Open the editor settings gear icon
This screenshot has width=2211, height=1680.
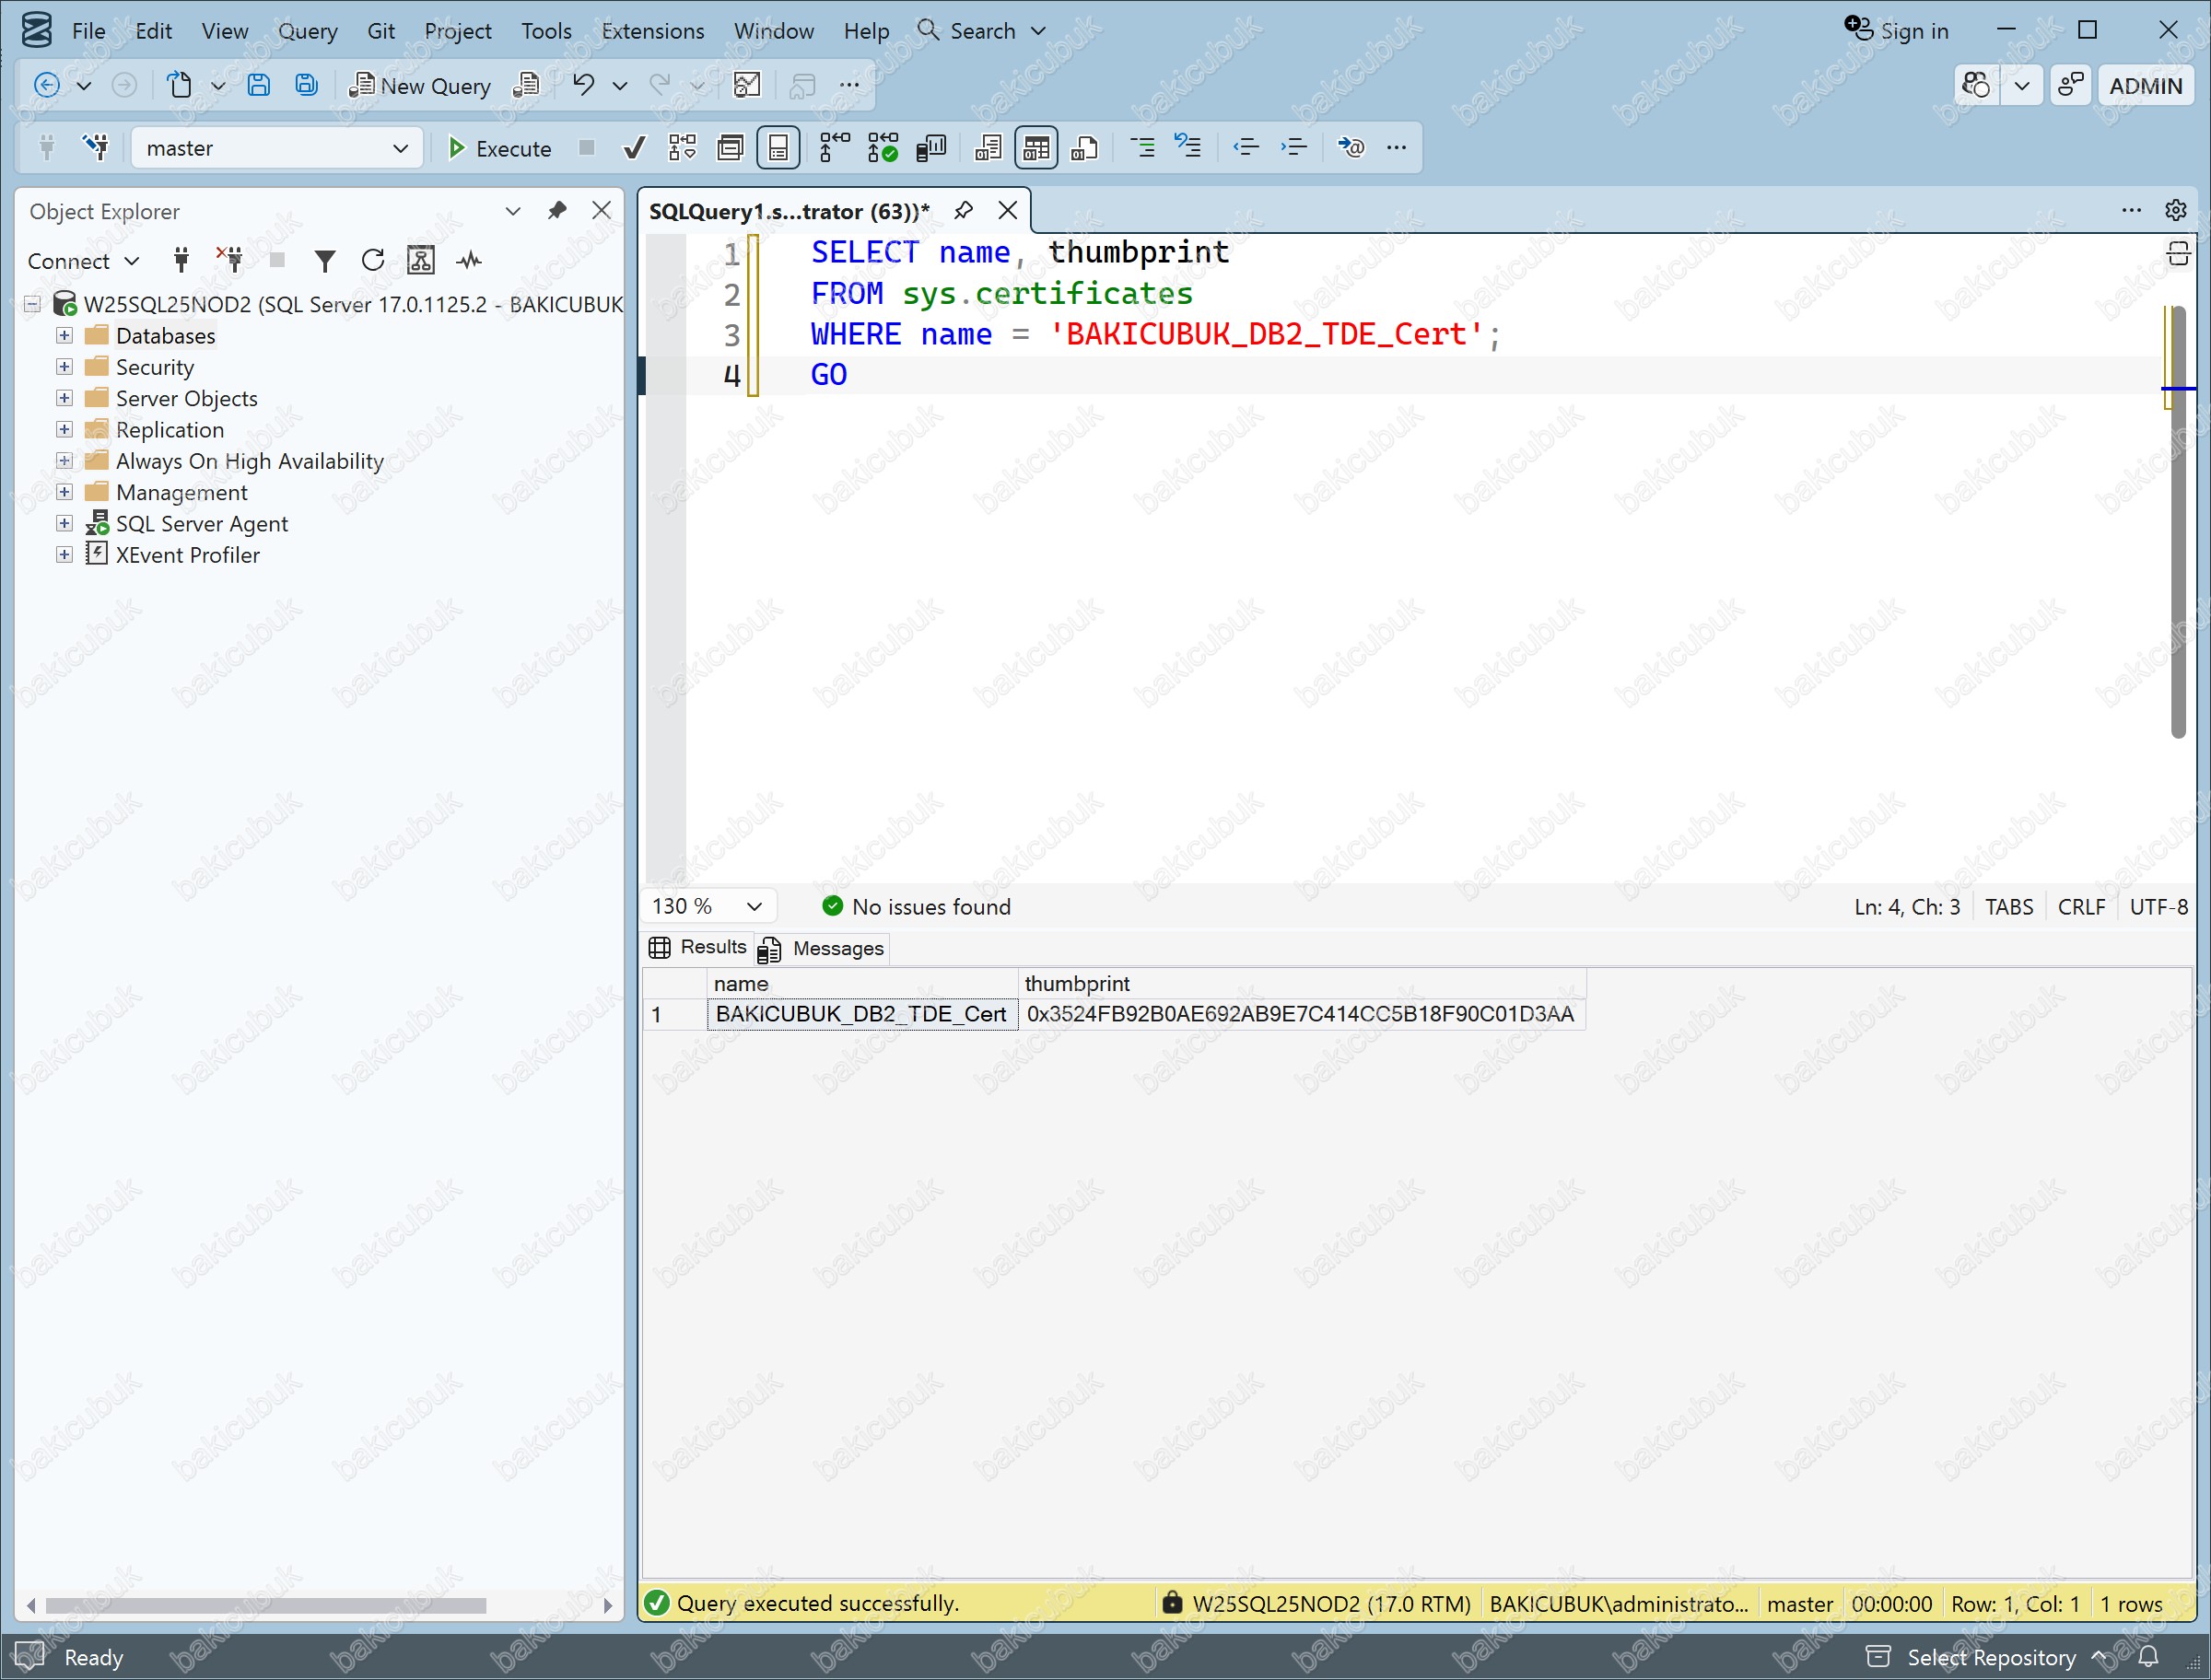point(2176,210)
